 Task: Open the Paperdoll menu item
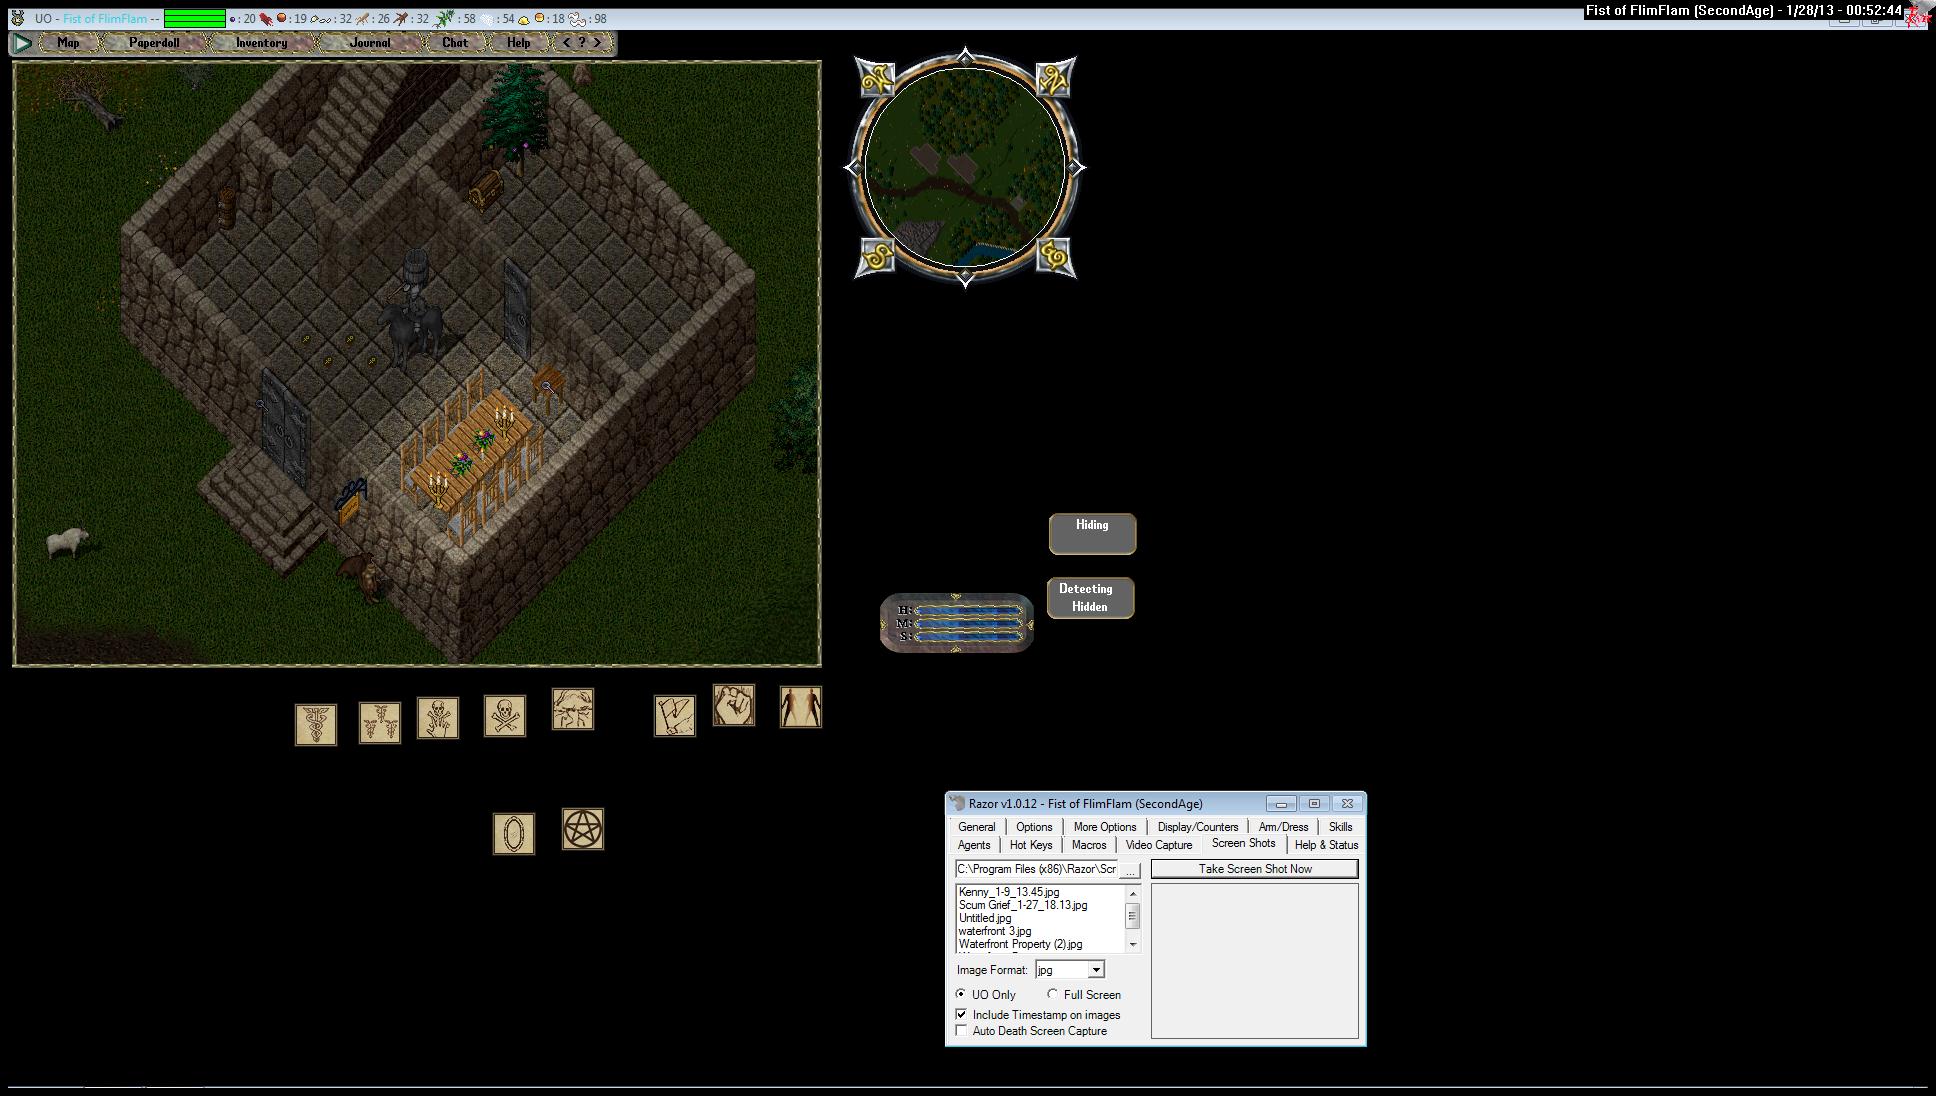(154, 43)
